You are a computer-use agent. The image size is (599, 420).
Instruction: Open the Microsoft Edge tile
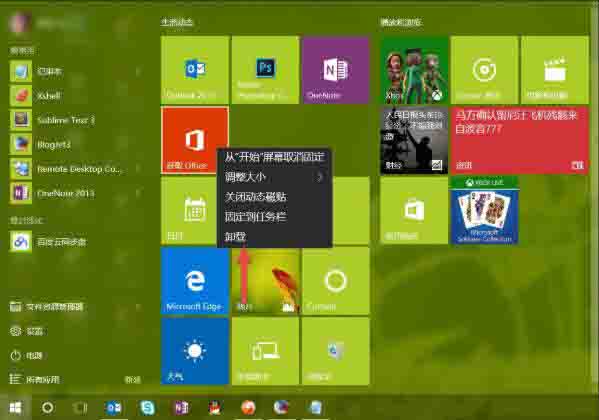click(x=195, y=281)
